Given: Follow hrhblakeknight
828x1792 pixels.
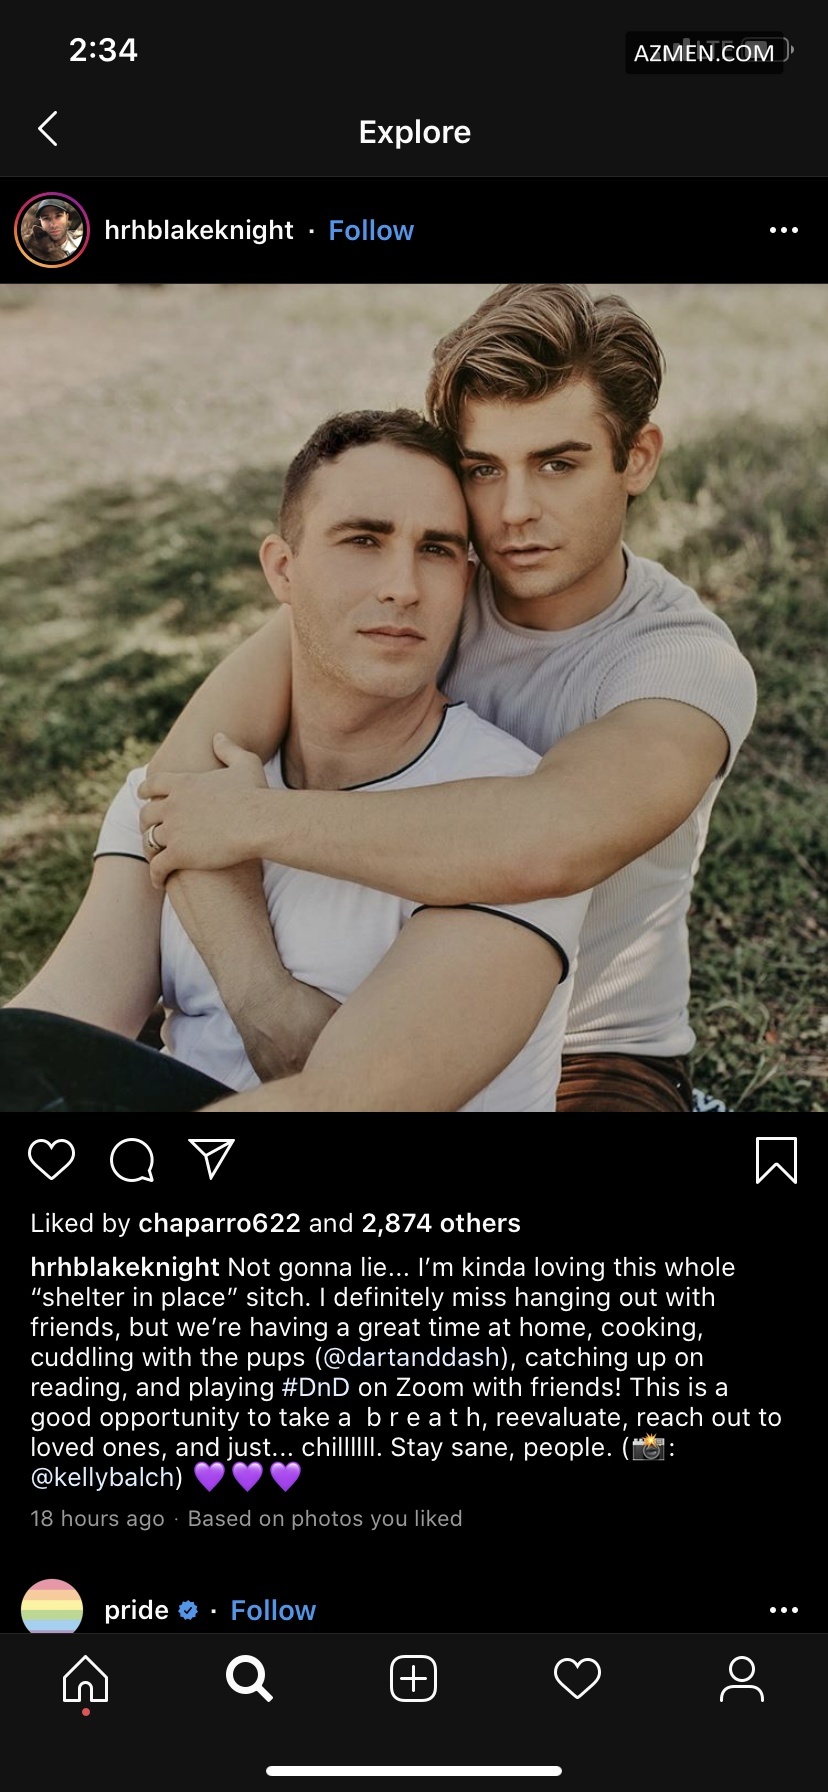Looking at the screenshot, I should (x=371, y=230).
